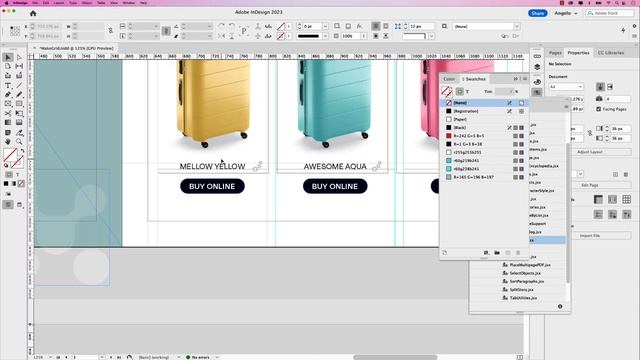Open the stroke weight dropdown
640x360 pixels.
(x=325, y=26)
